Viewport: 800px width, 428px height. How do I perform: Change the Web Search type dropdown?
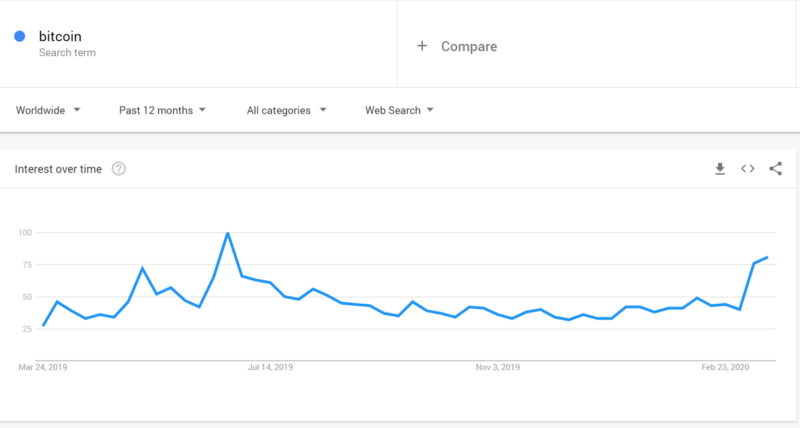point(399,110)
